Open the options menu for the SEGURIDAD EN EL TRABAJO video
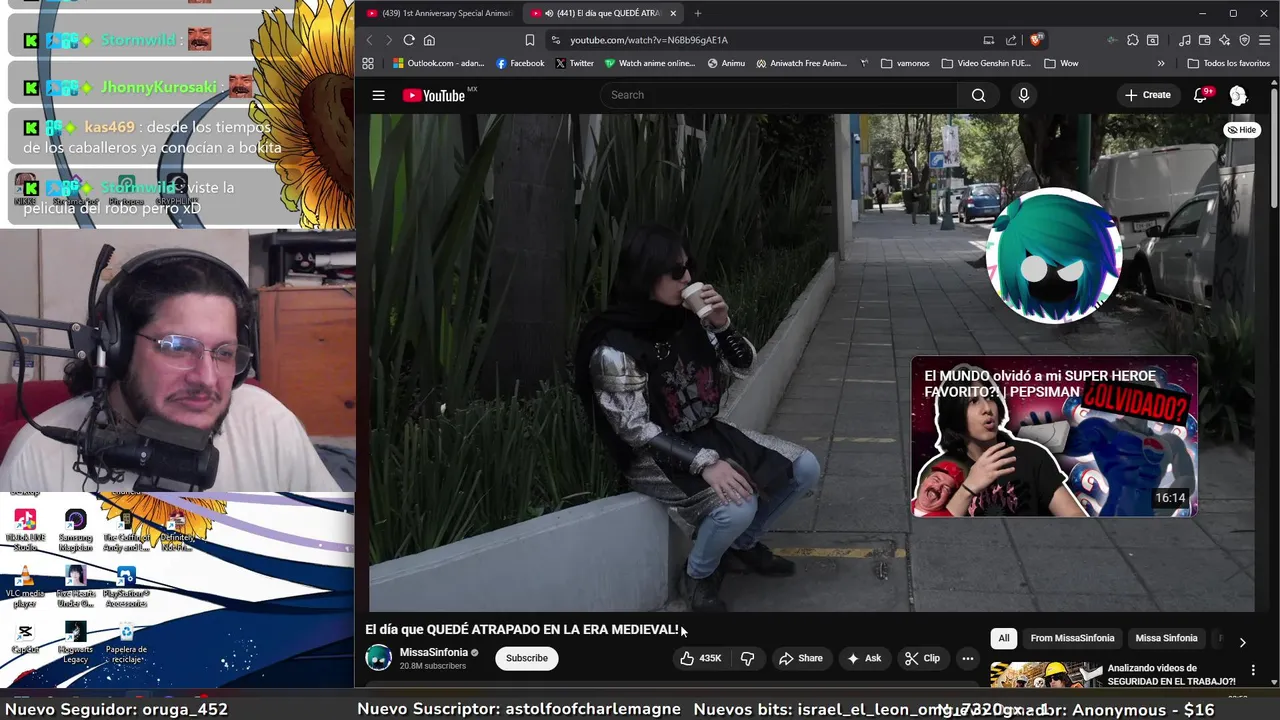 [x=1252, y=670]
